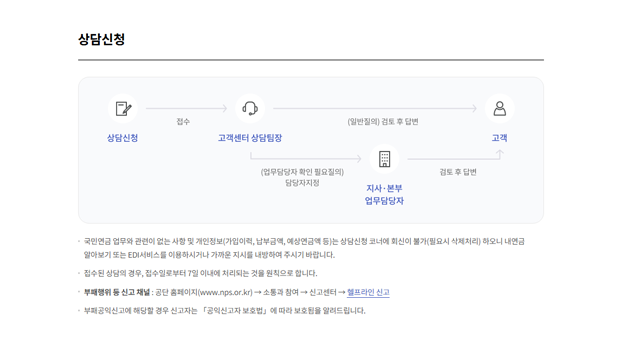Open the 헬프라인 신고 link
This screenshot has width=640, height=362.
click(x=368, y=292)
